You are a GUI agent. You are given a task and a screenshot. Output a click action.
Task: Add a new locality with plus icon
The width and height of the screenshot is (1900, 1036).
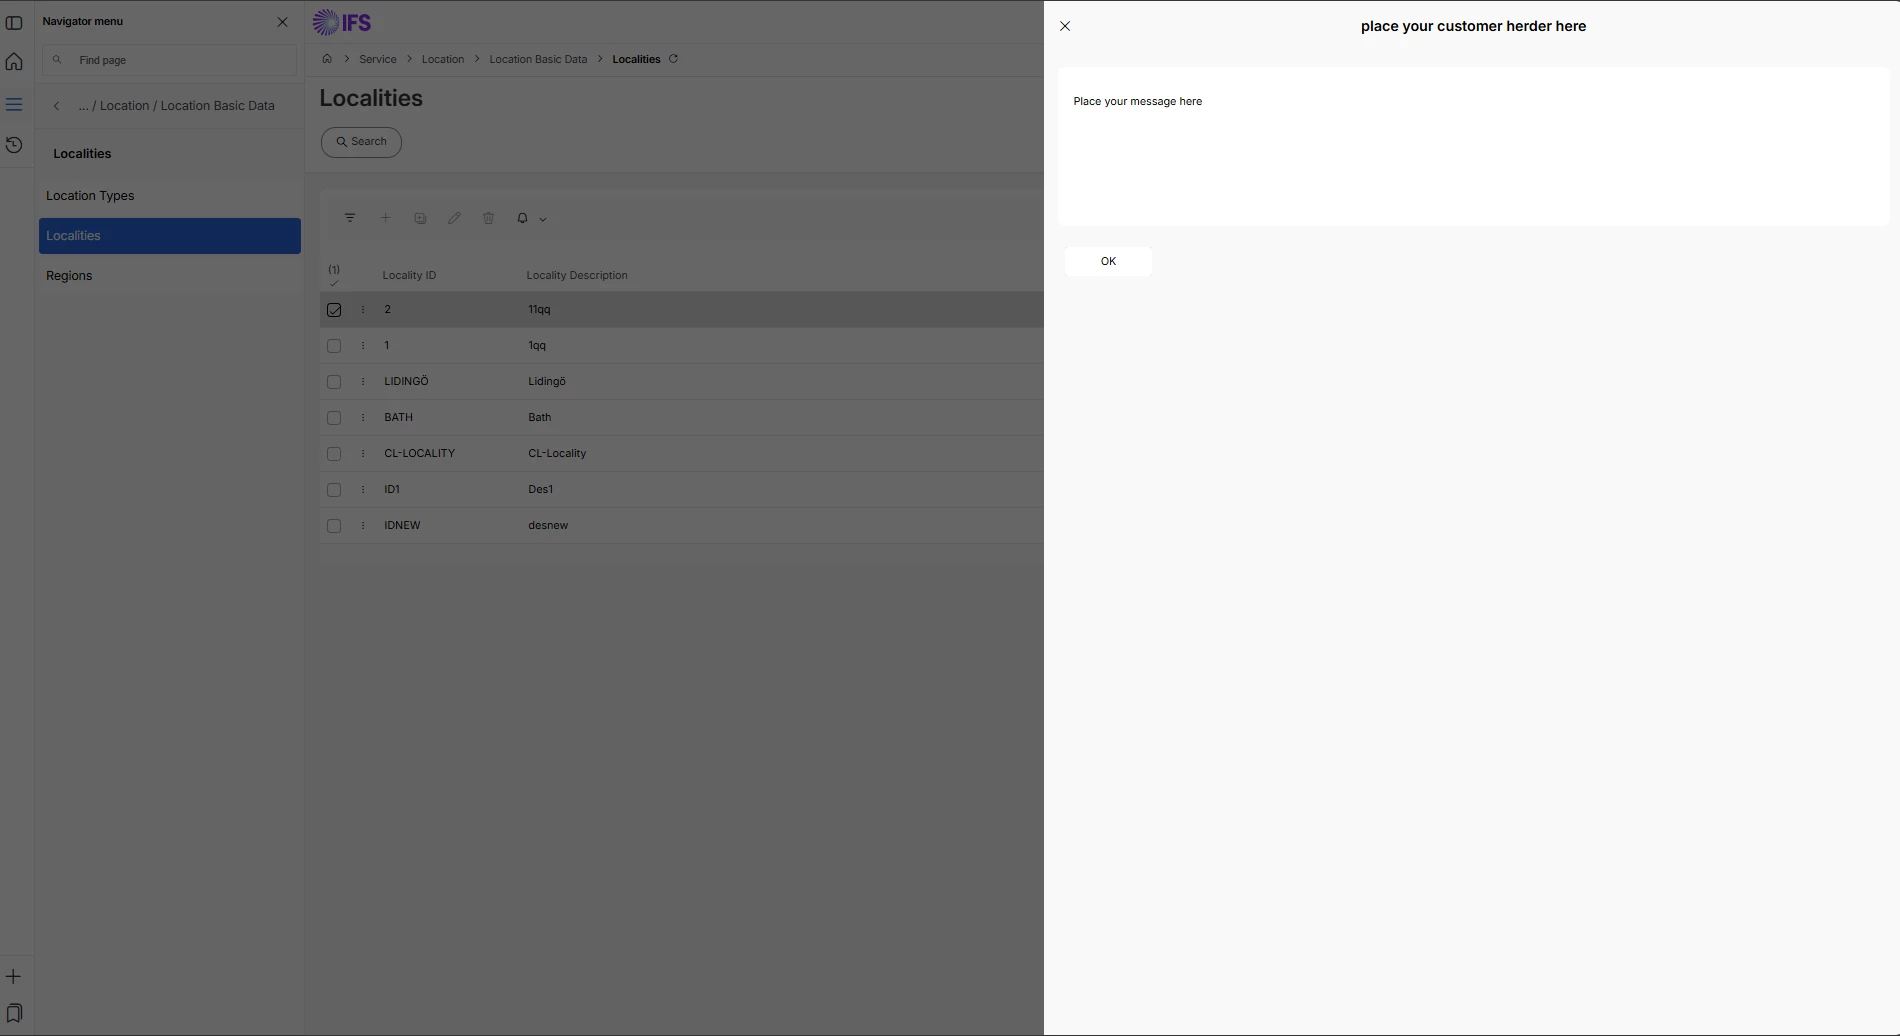[385, 218]
